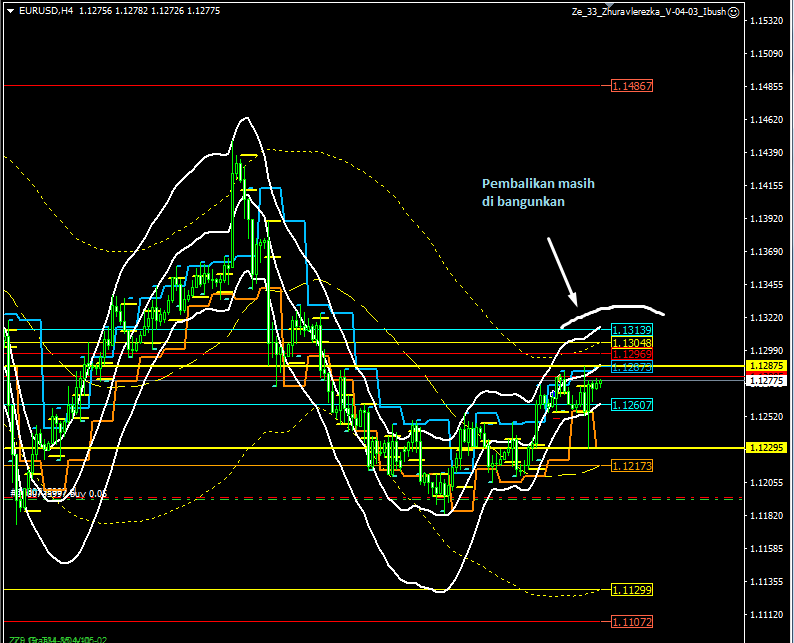Click the 1.11299 yellow level label
Image resolution: width=794 pixels, height=643 pixels.
point(632,589)
